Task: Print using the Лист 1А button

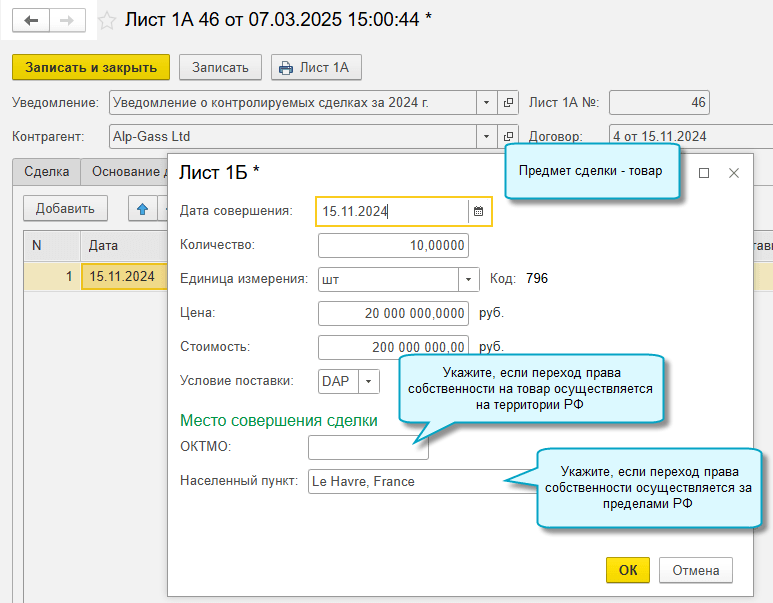Action: pos(316,67)
